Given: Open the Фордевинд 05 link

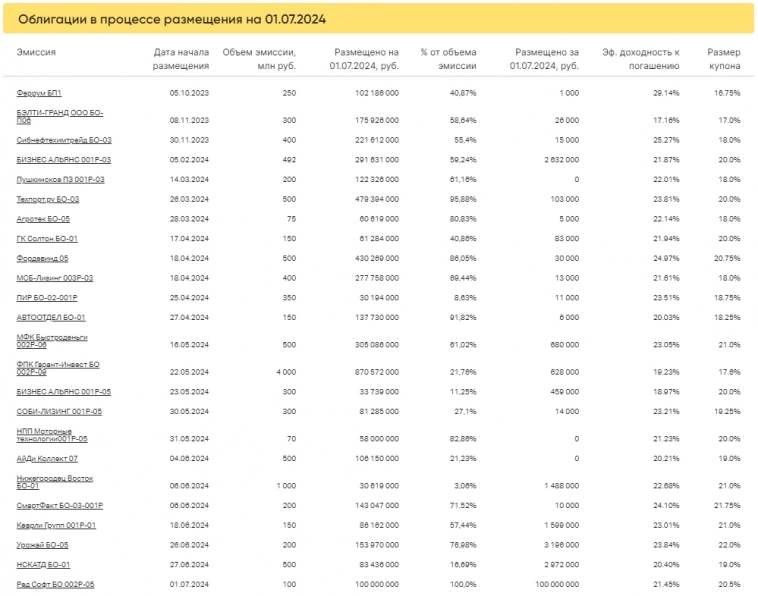Looking at the screenshot, I should [42, 259].
